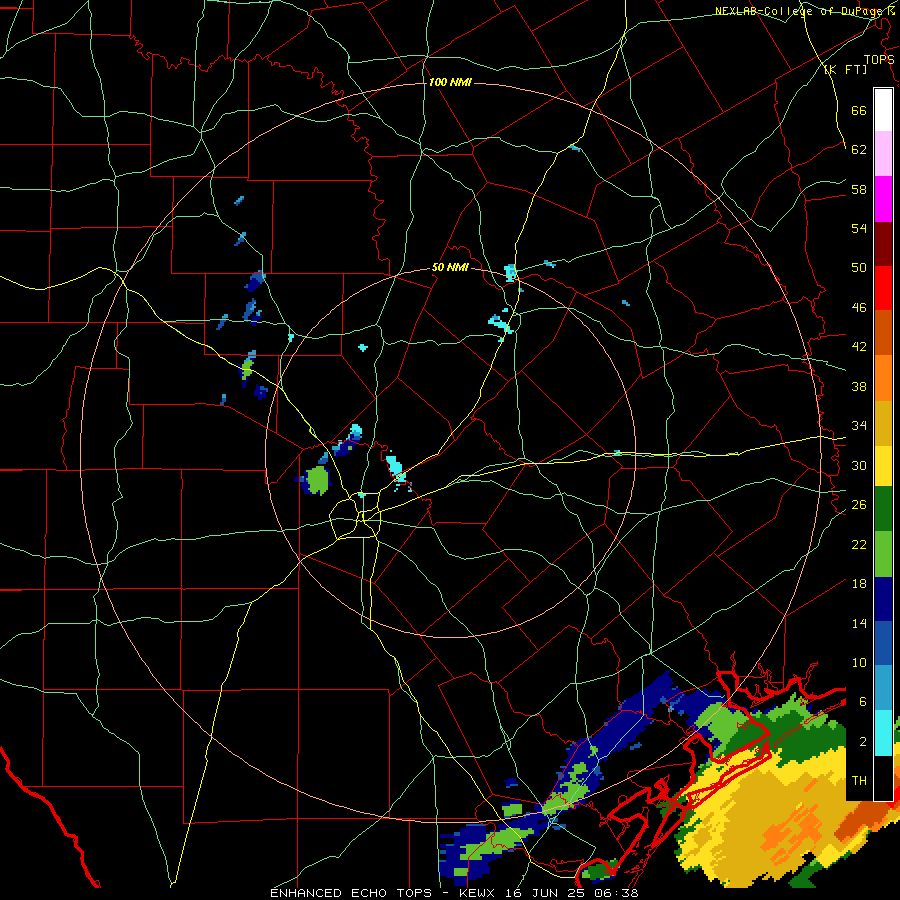Click the bright orange swatch in the legend
This screenshot has width=900, height=900.
pyautogui.click(x=883, y=378)
